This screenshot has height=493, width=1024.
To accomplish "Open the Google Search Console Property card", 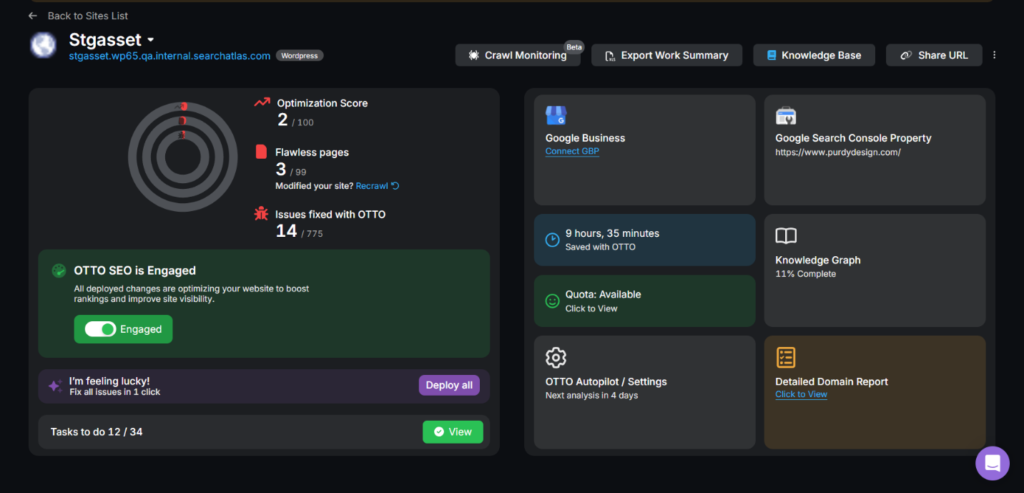I will pyautogui.click(x=875, y=150).
